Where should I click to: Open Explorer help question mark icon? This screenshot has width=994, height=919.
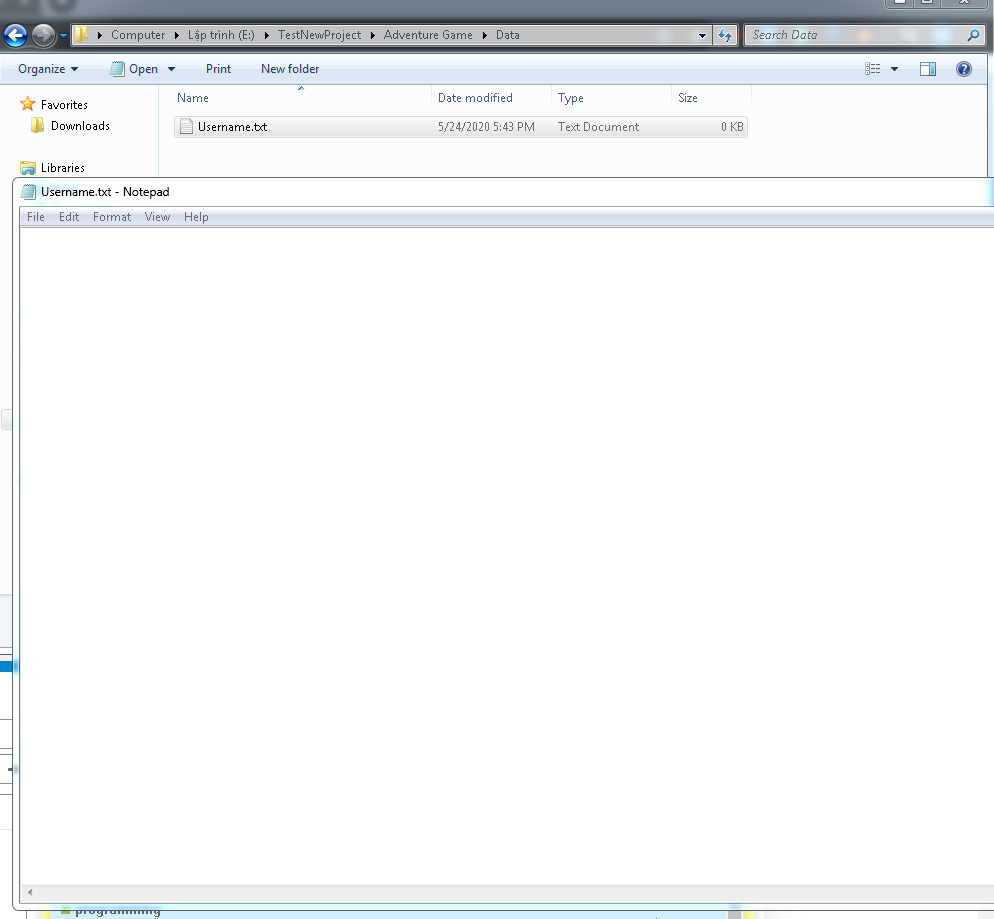click(963, 69)
